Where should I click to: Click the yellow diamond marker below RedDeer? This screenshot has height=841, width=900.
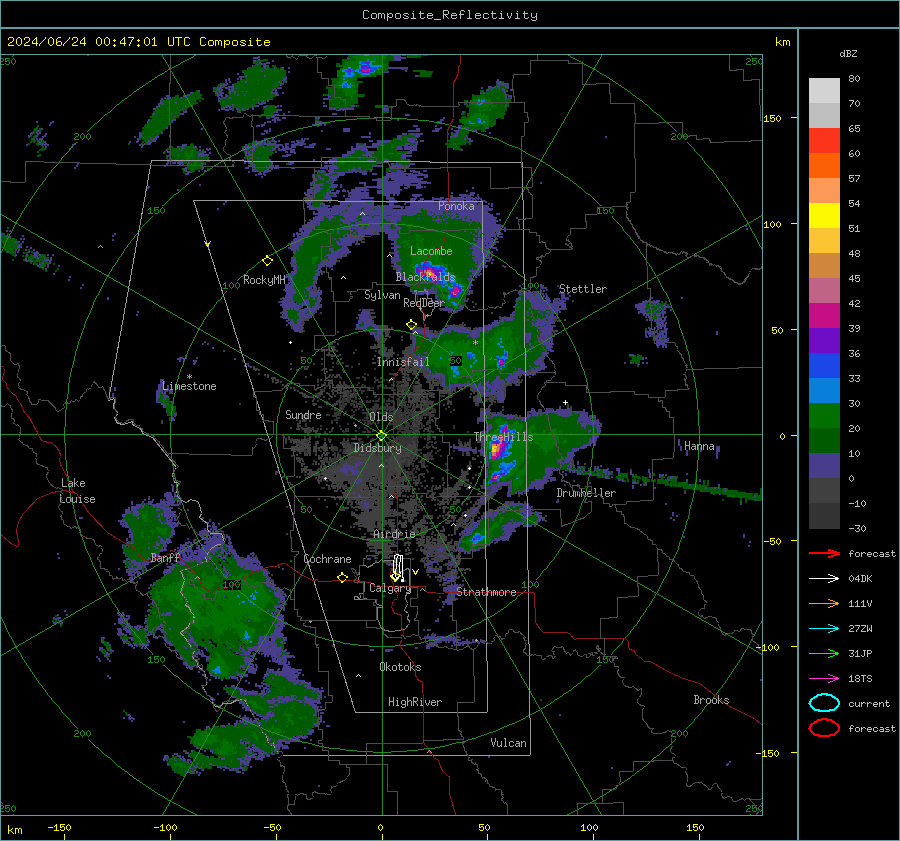point(412,325)
